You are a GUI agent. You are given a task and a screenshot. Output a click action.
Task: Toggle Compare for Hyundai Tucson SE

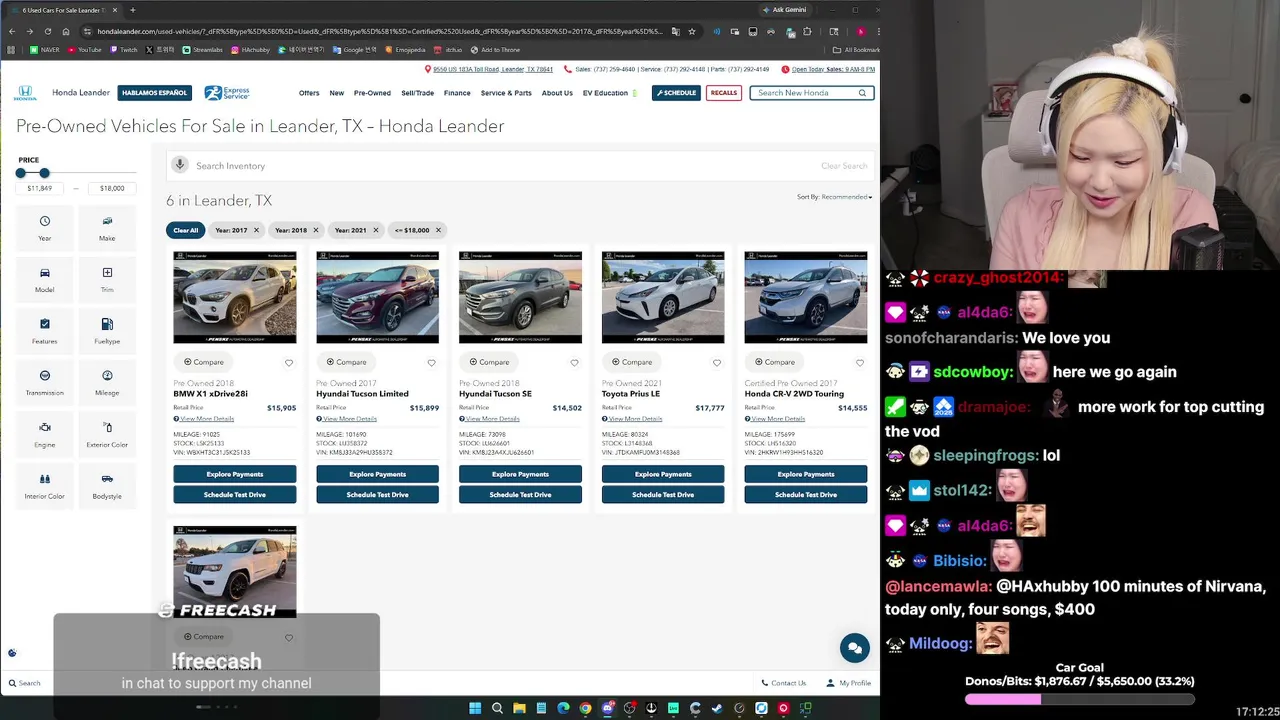click(490, 362)
